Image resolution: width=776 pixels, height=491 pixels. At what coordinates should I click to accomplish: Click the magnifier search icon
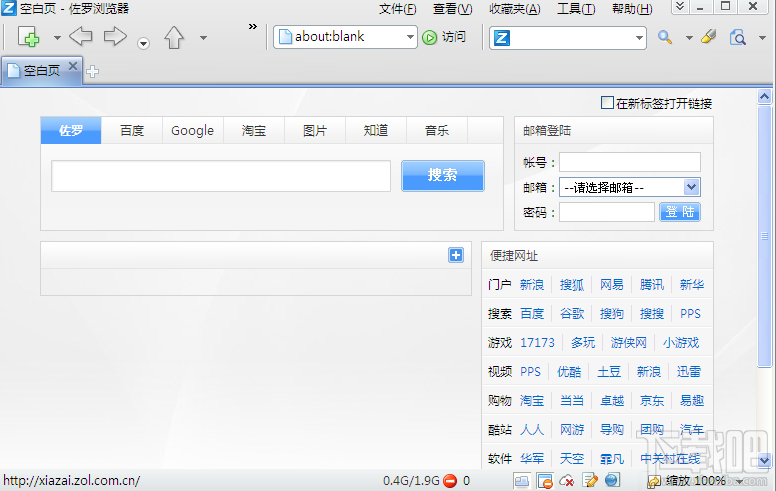coord(664,37)
